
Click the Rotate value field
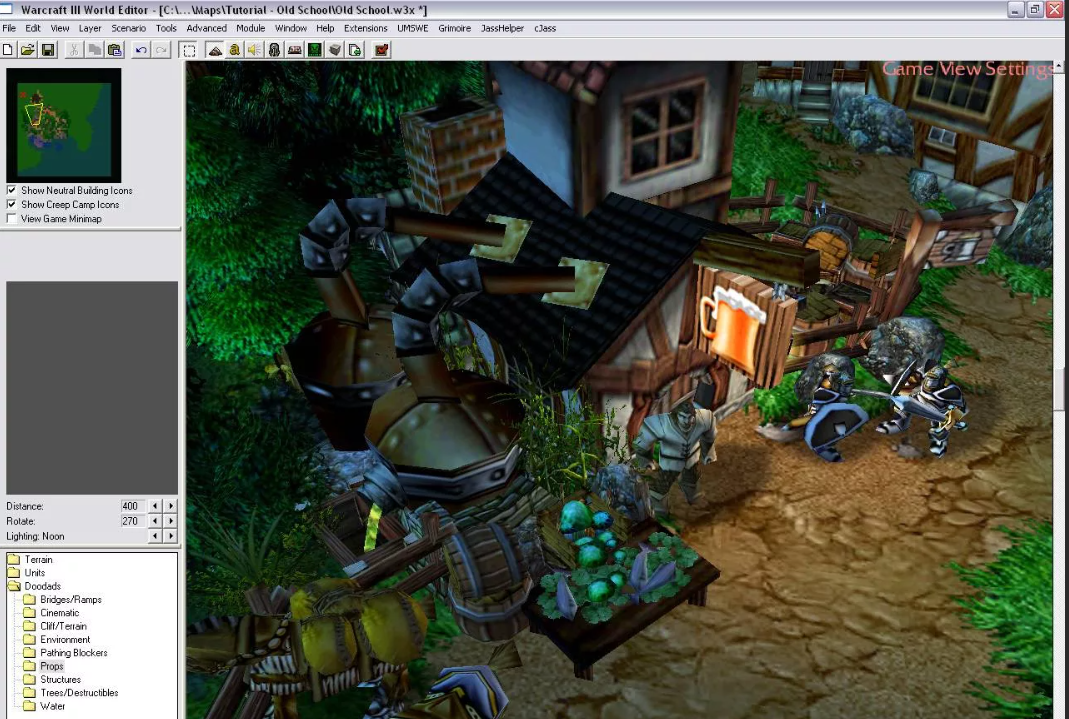tap(132, 521)
